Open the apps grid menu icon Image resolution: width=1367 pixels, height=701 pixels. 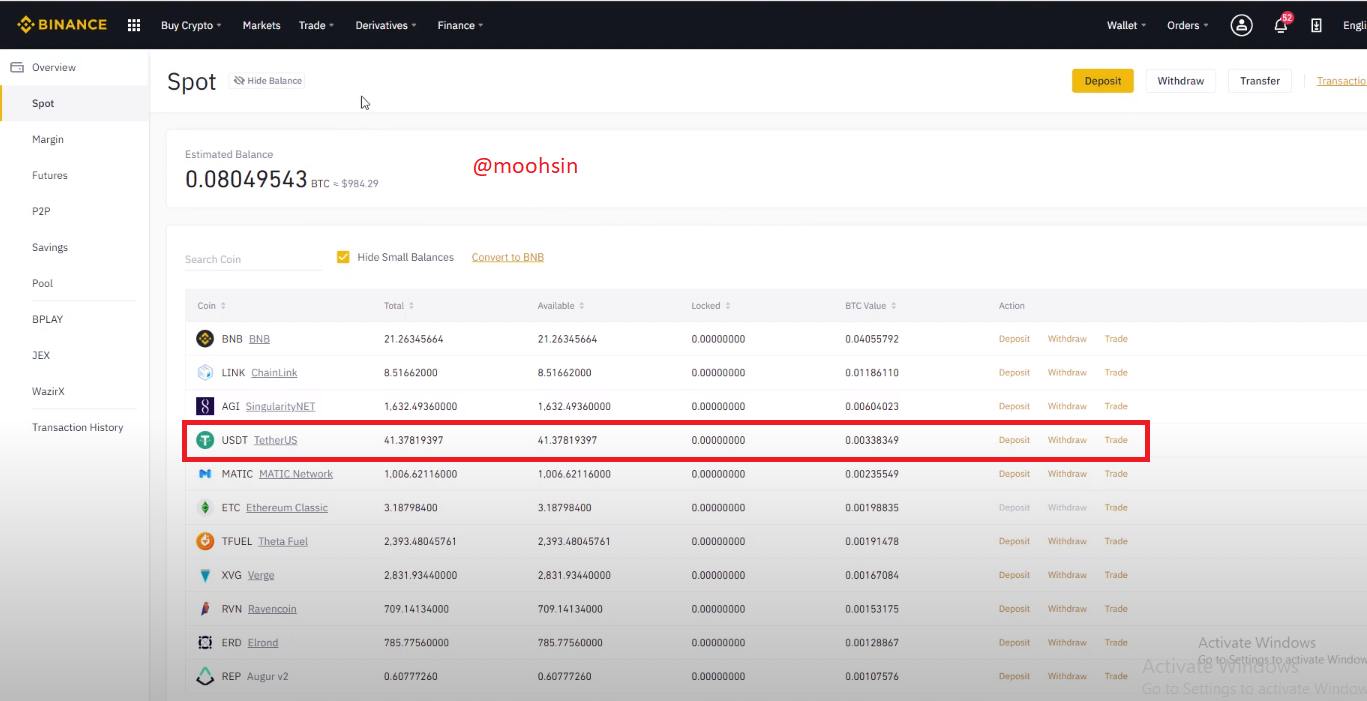point(134,25)
